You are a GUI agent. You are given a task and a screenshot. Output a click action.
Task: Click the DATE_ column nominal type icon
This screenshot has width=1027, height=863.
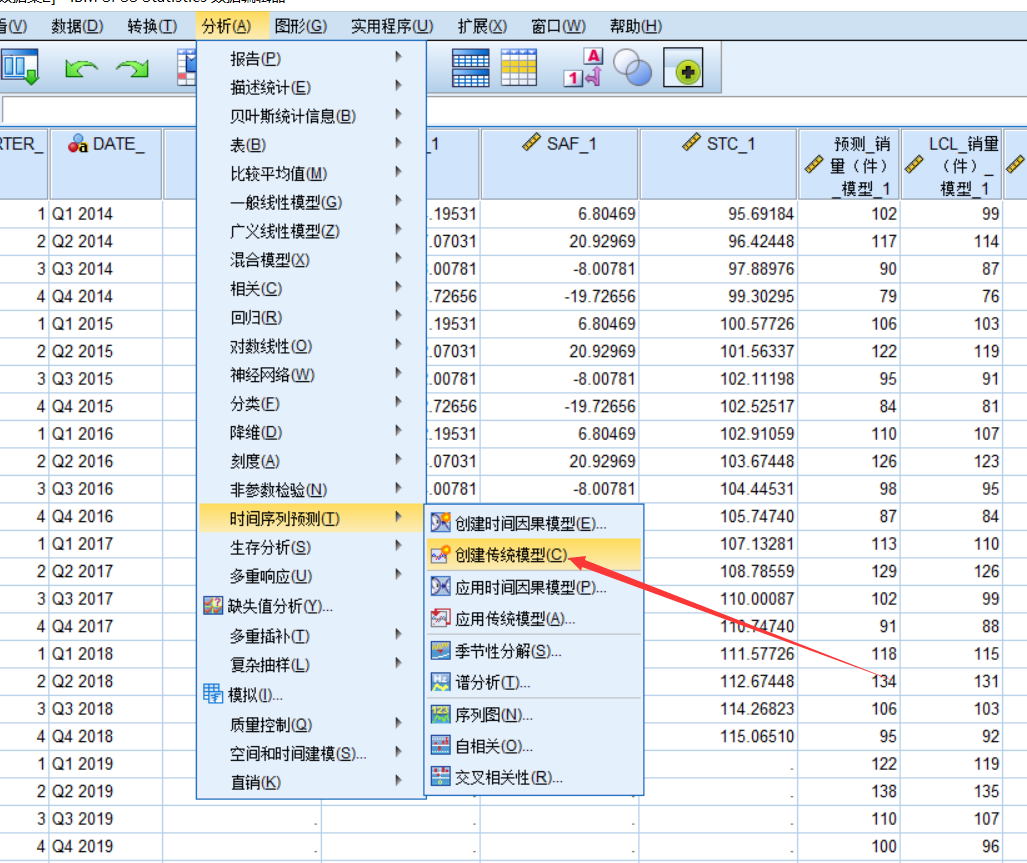(78, 143)
